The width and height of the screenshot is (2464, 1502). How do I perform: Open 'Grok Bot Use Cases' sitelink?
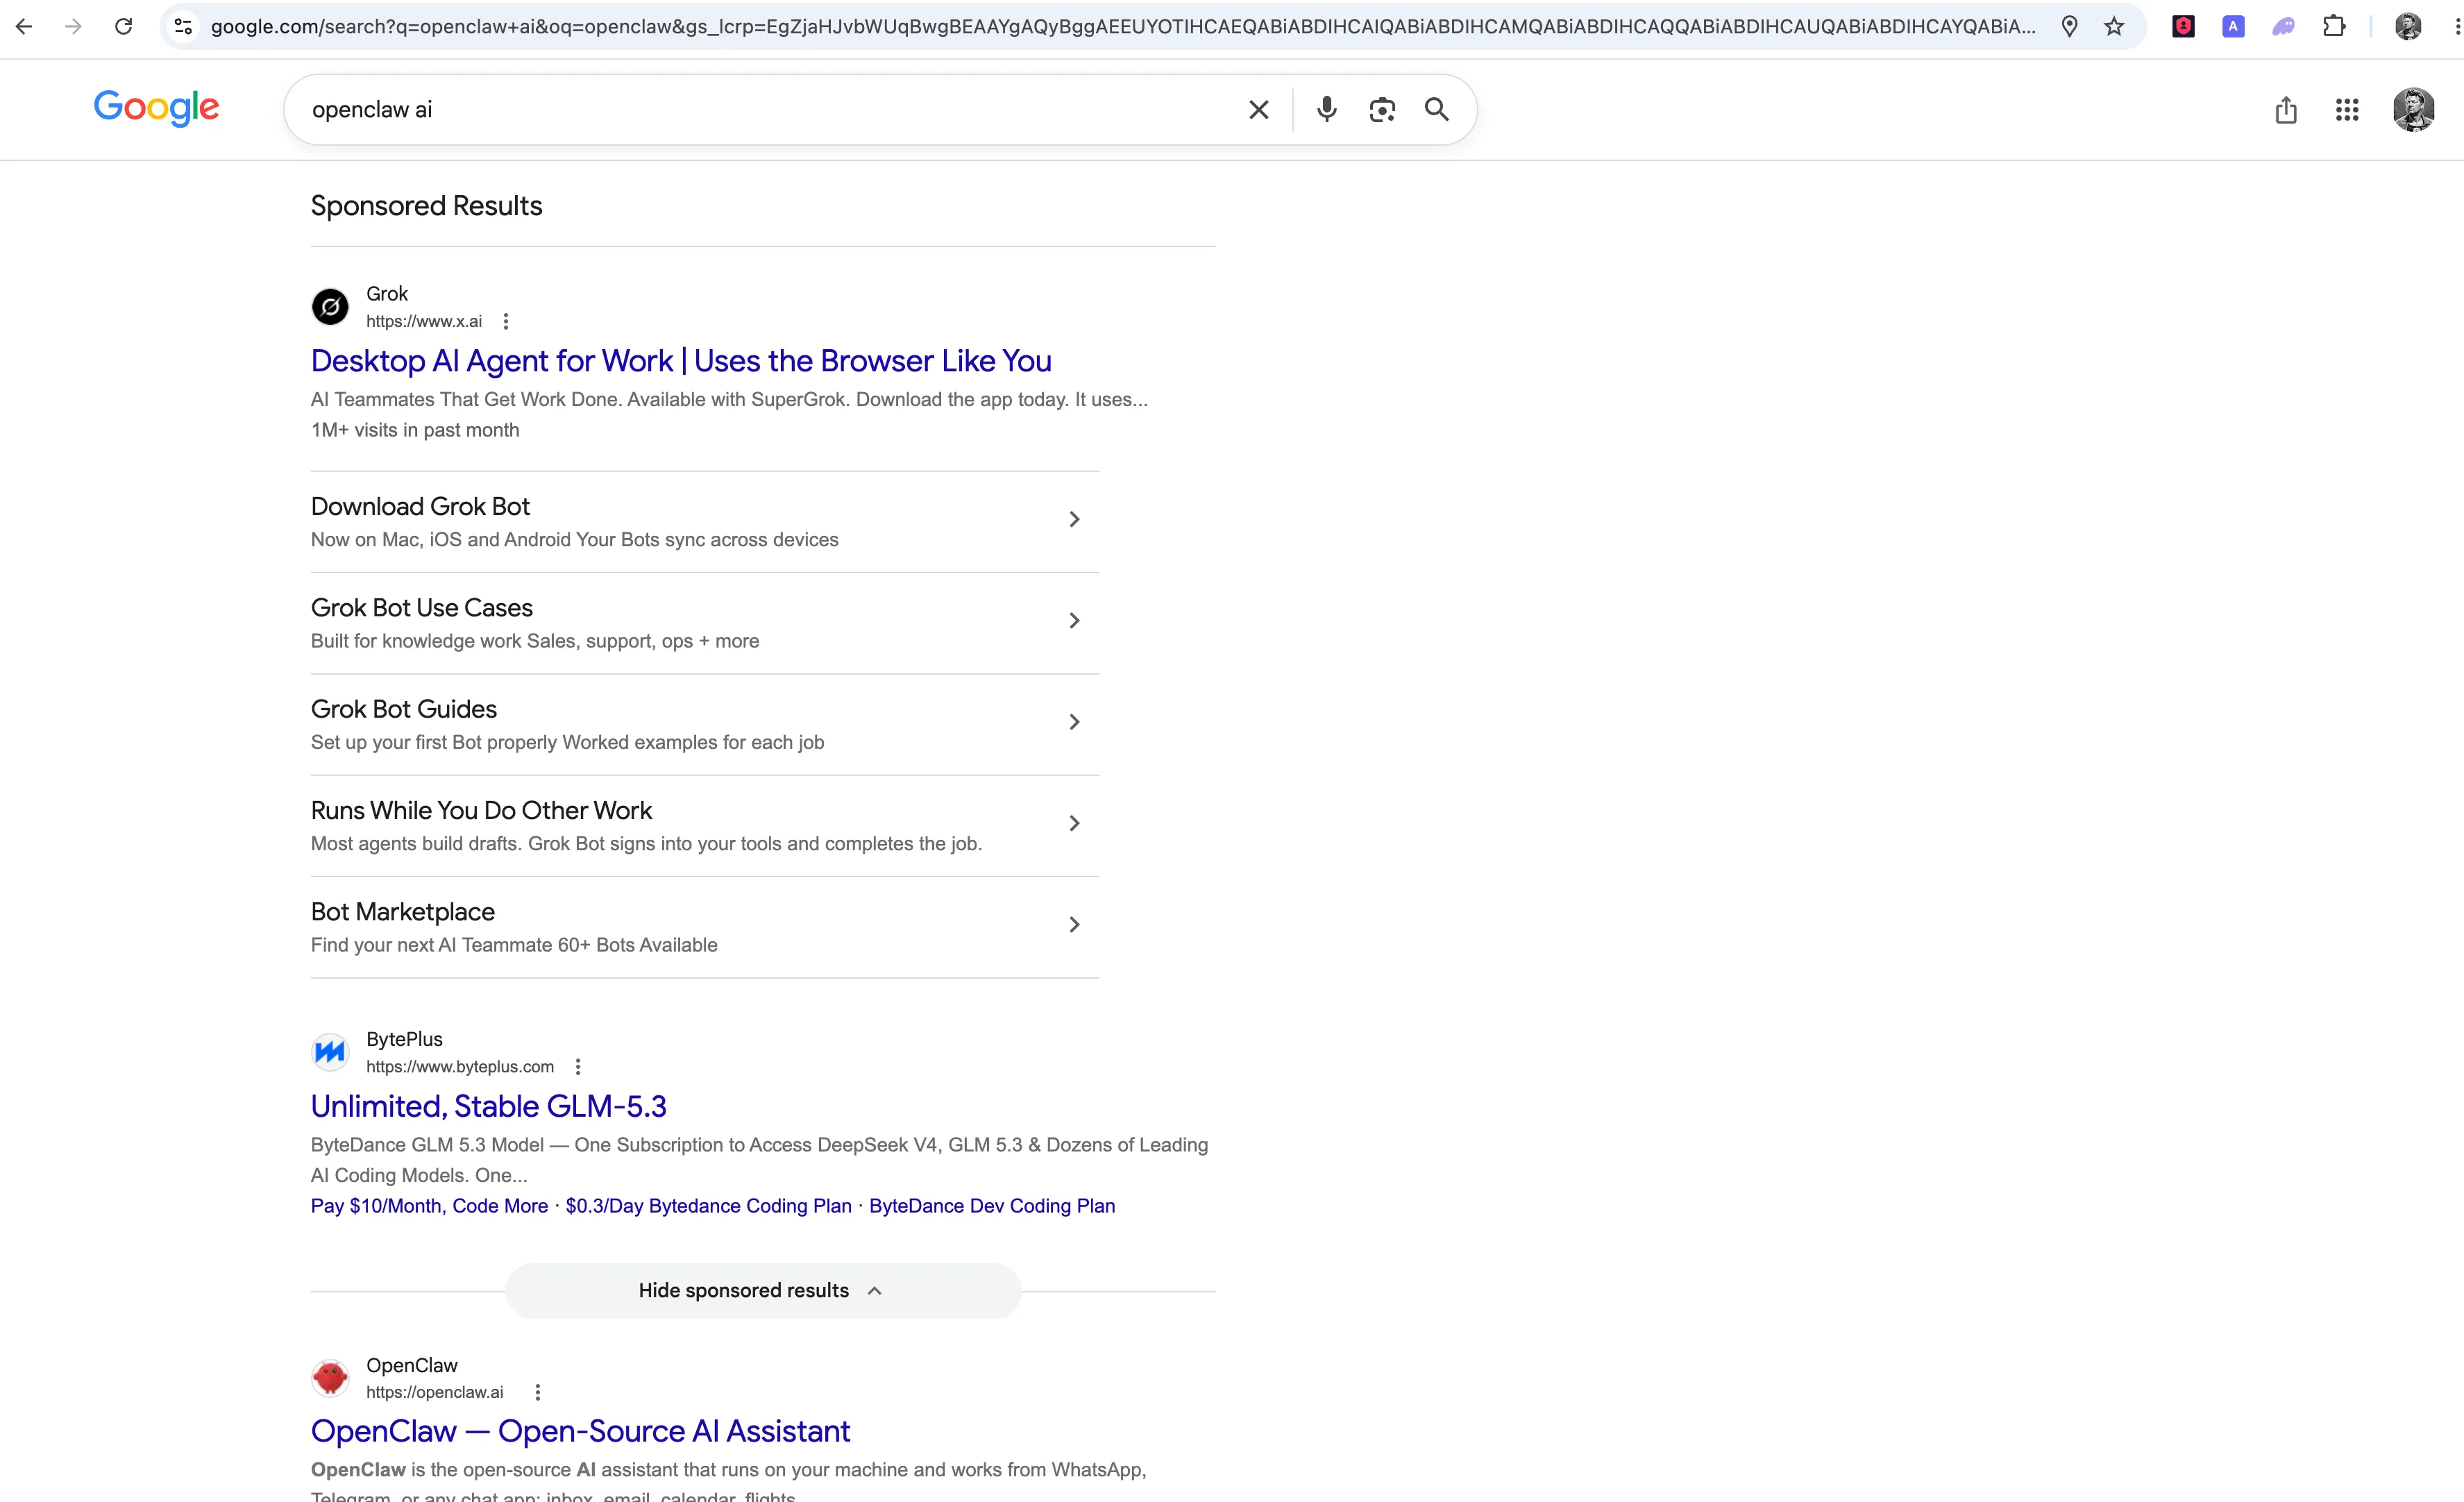tap(704, 622)
